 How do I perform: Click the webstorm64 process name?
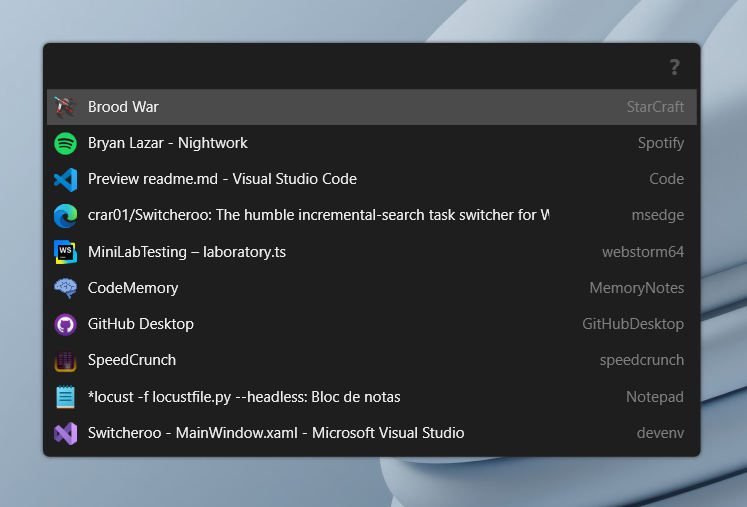click(643, 252)
